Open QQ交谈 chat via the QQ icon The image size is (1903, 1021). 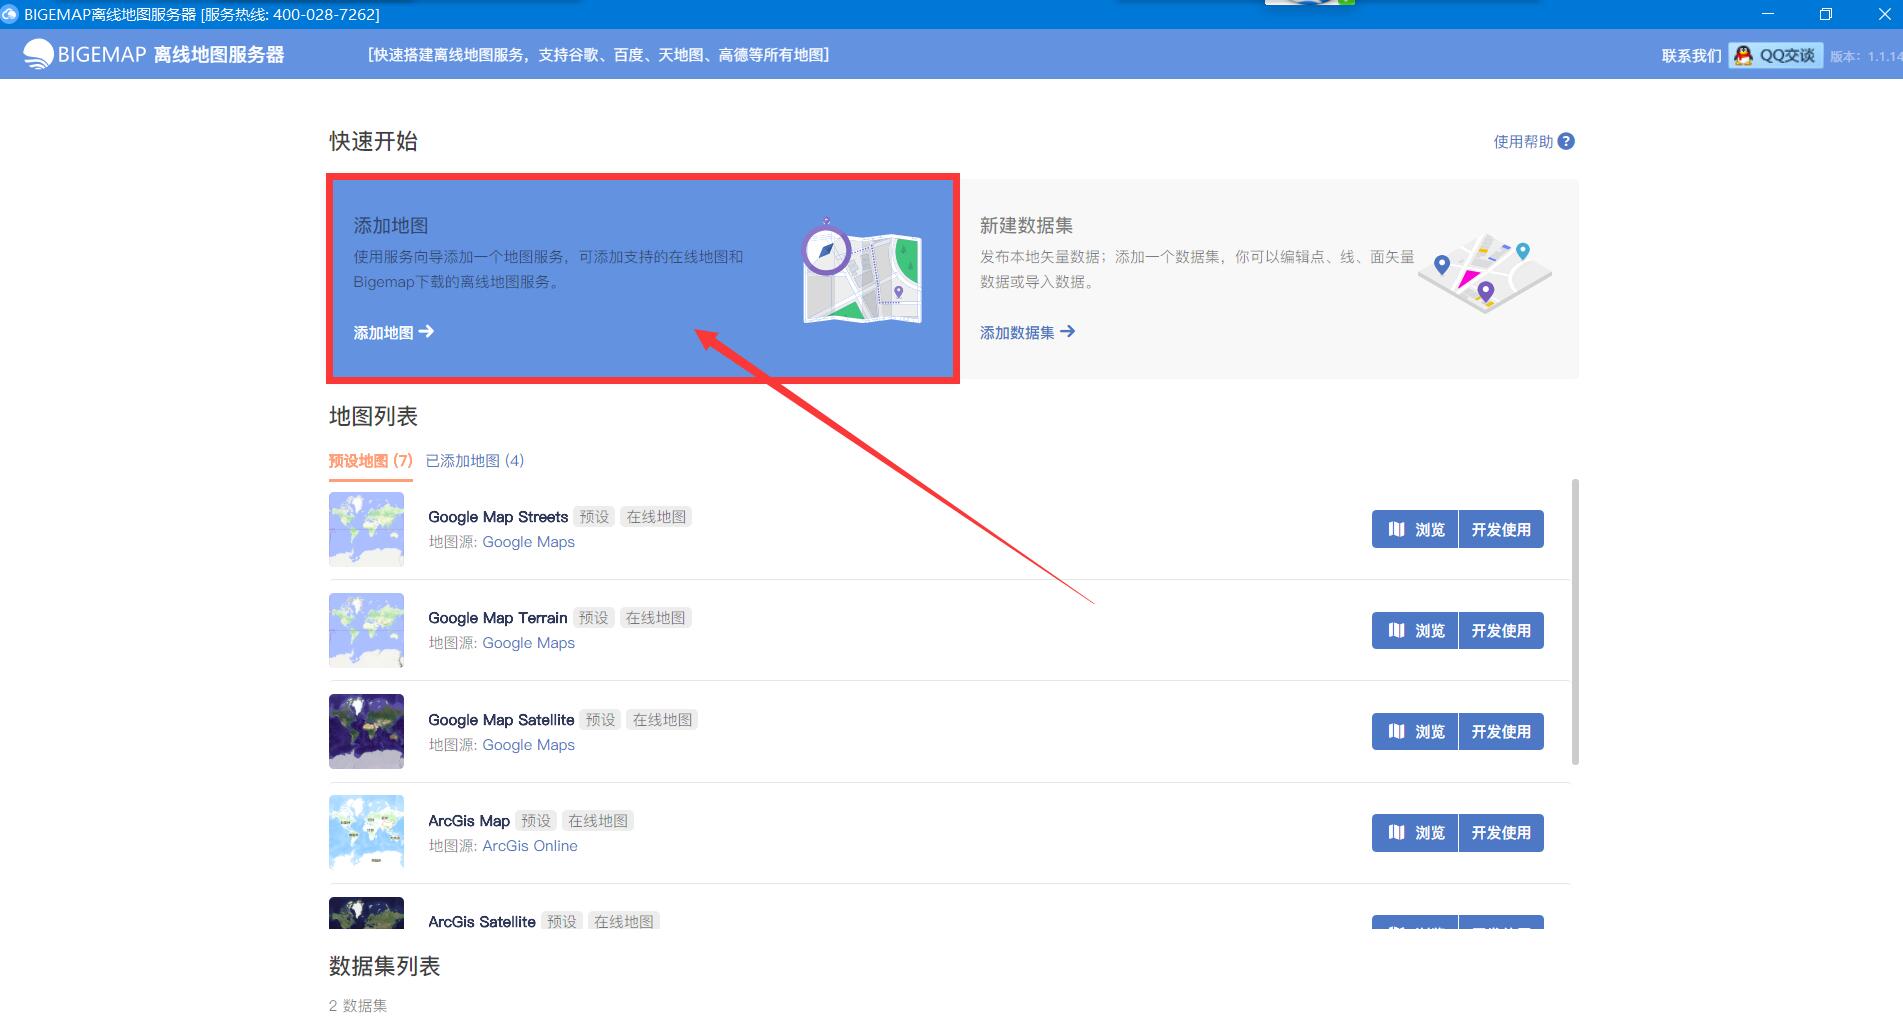pos(1740,55)
